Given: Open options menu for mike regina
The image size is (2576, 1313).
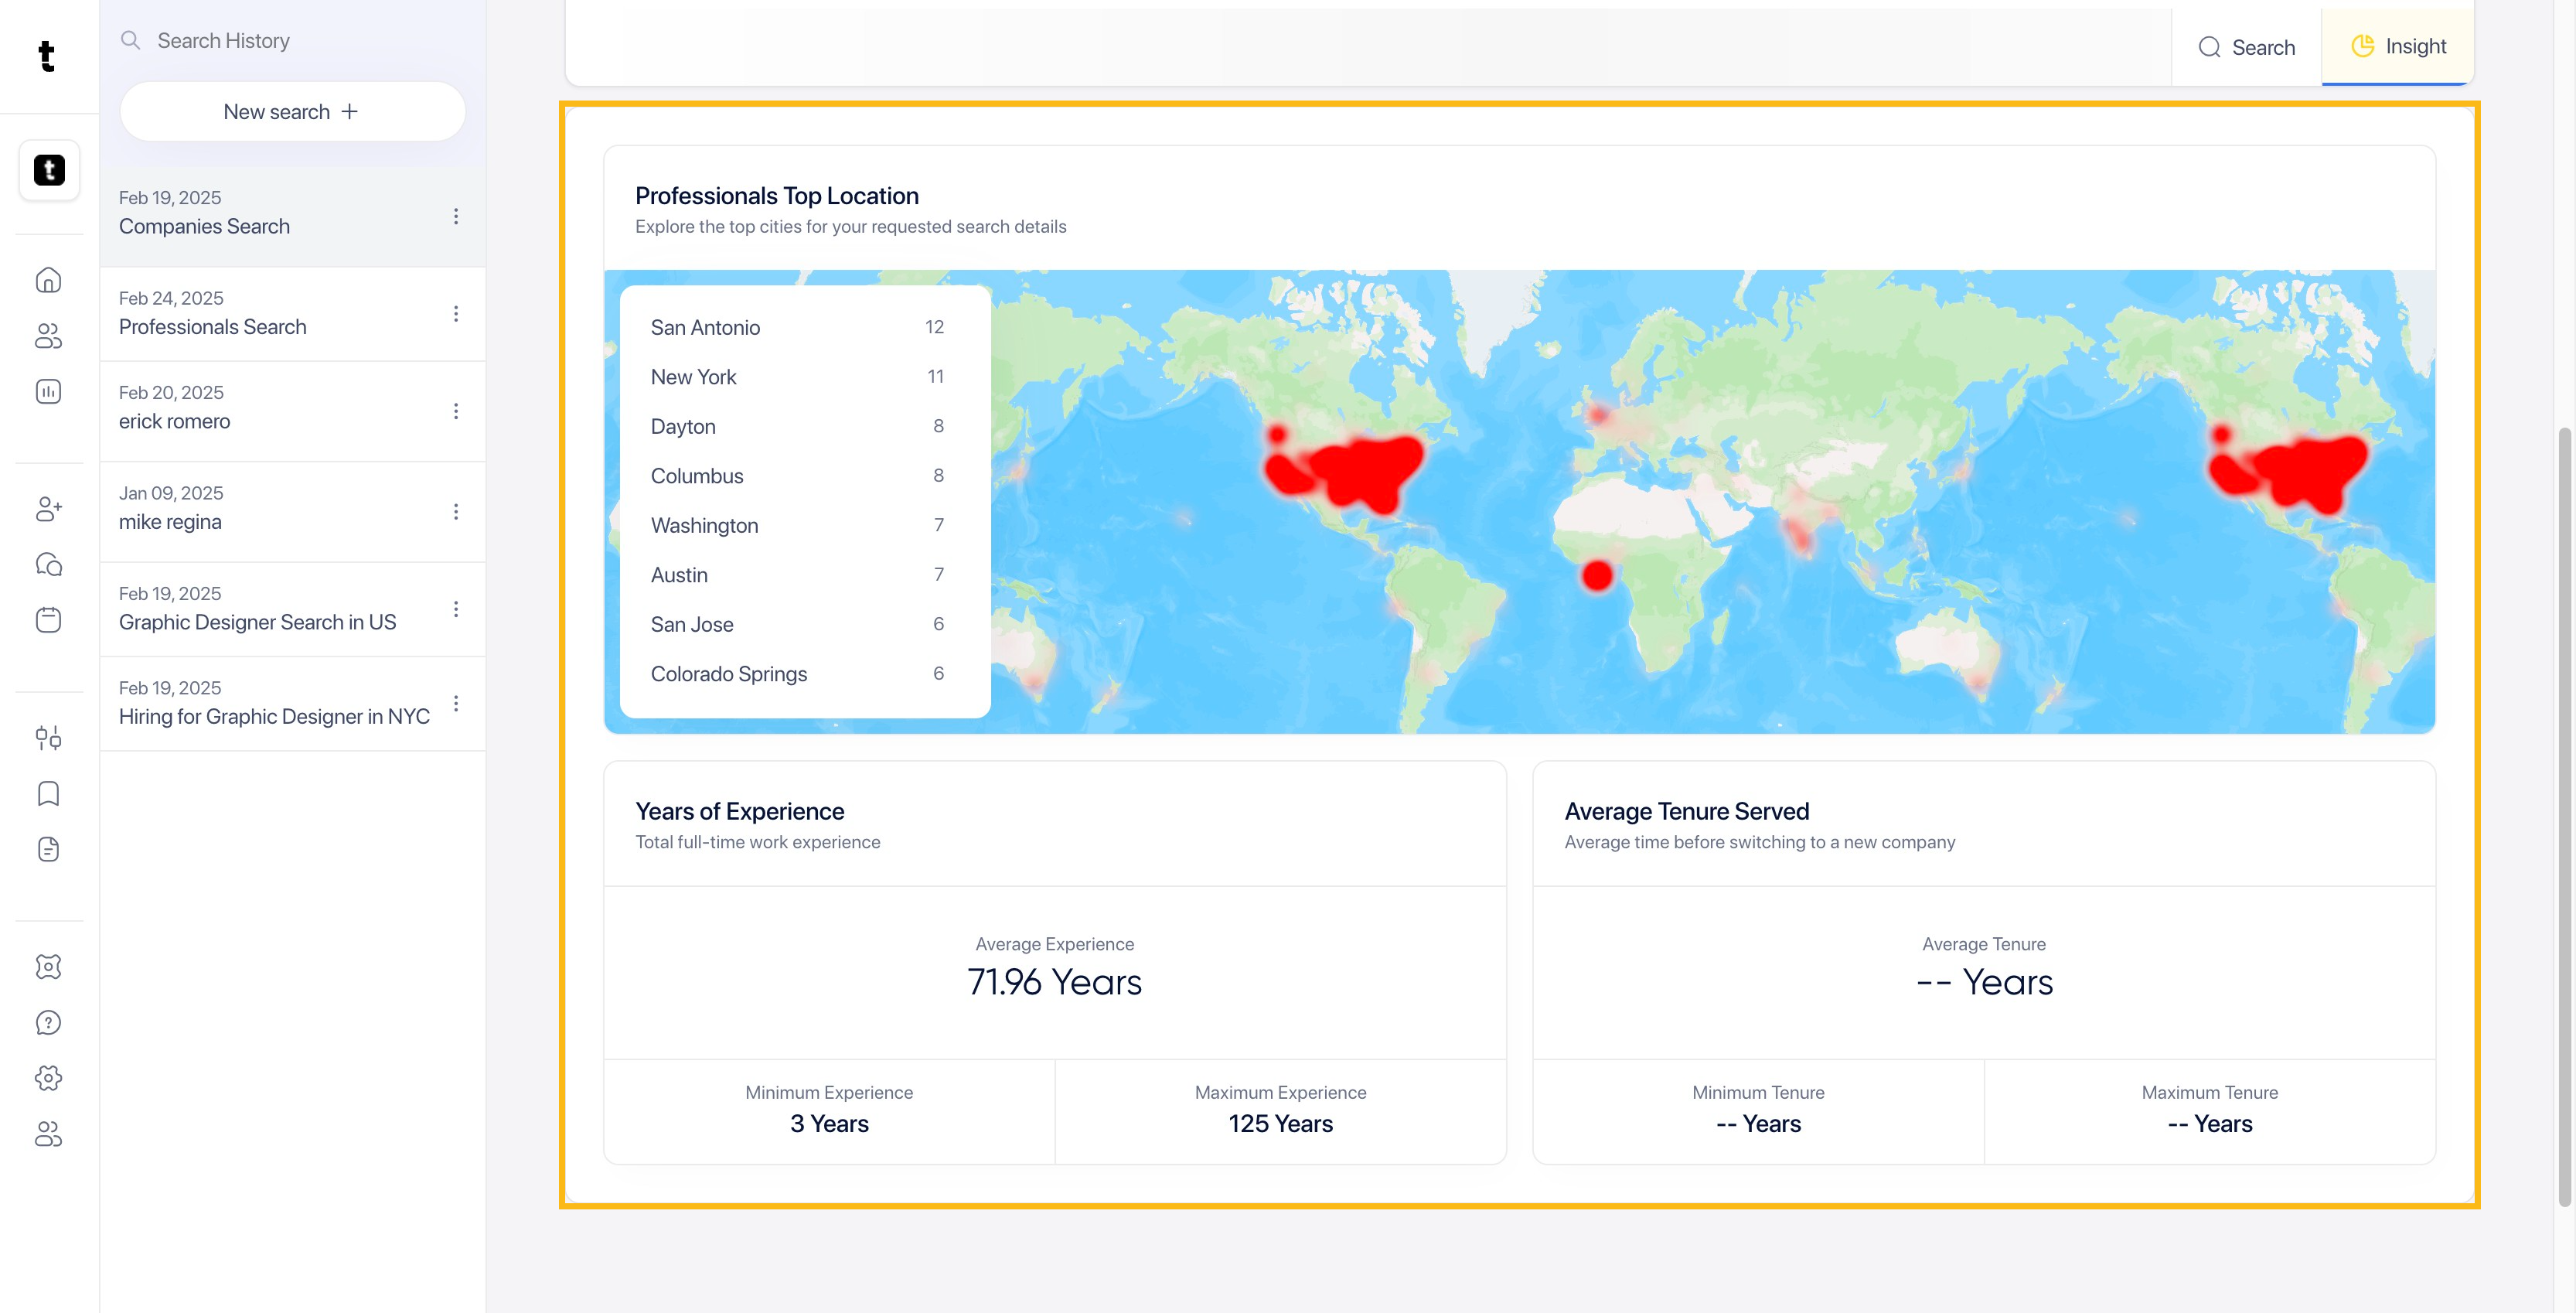Looking at the screenshot, I should (x=456, y=512).
